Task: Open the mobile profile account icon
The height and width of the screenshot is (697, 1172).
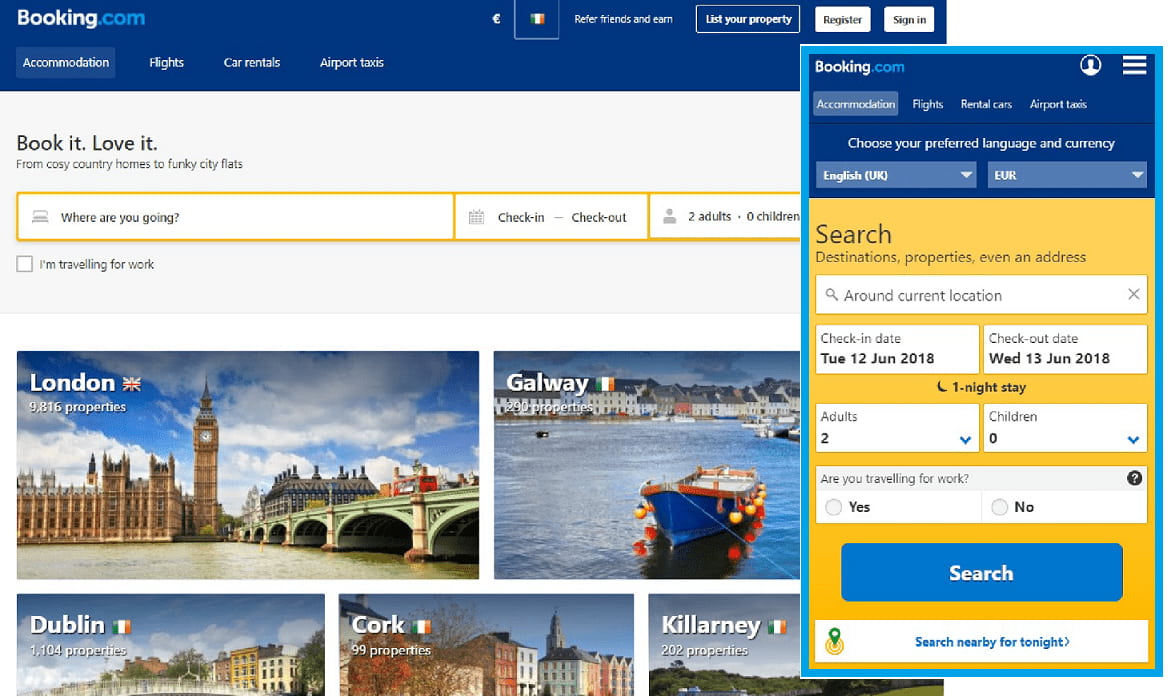Action: (1090, 65)
